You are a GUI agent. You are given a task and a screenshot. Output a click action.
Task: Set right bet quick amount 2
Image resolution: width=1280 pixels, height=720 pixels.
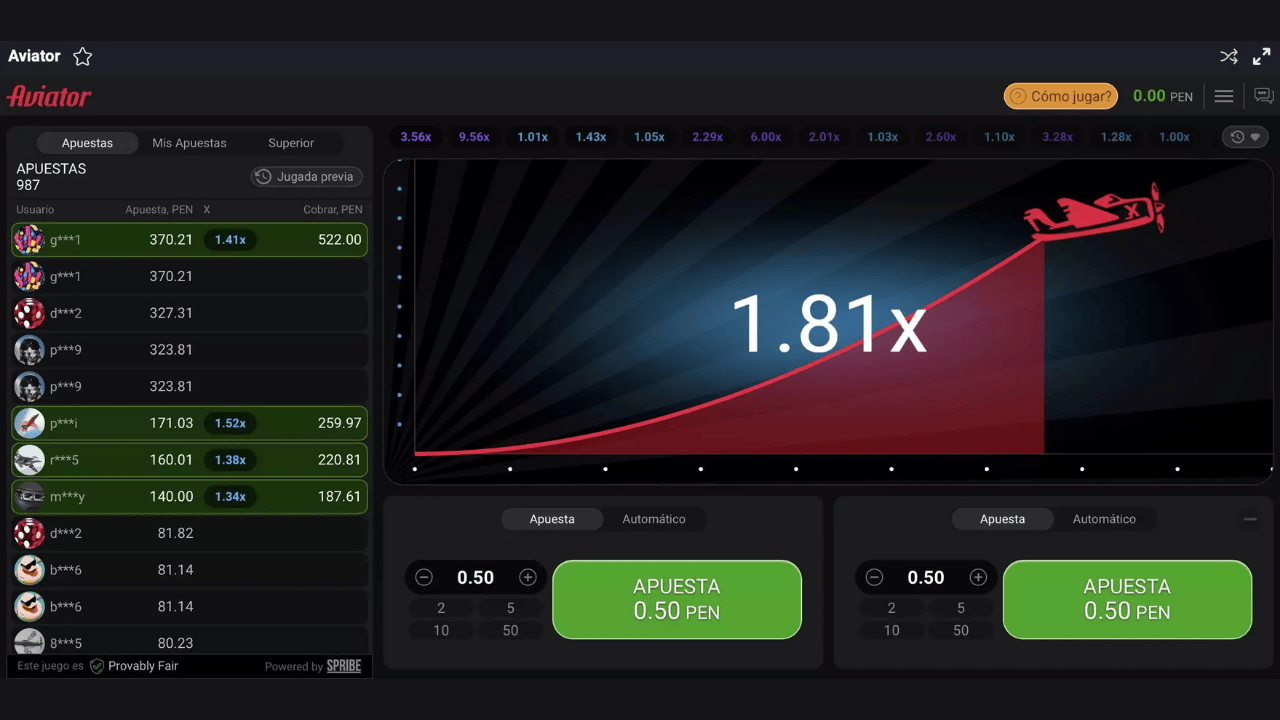coord(891,608)
